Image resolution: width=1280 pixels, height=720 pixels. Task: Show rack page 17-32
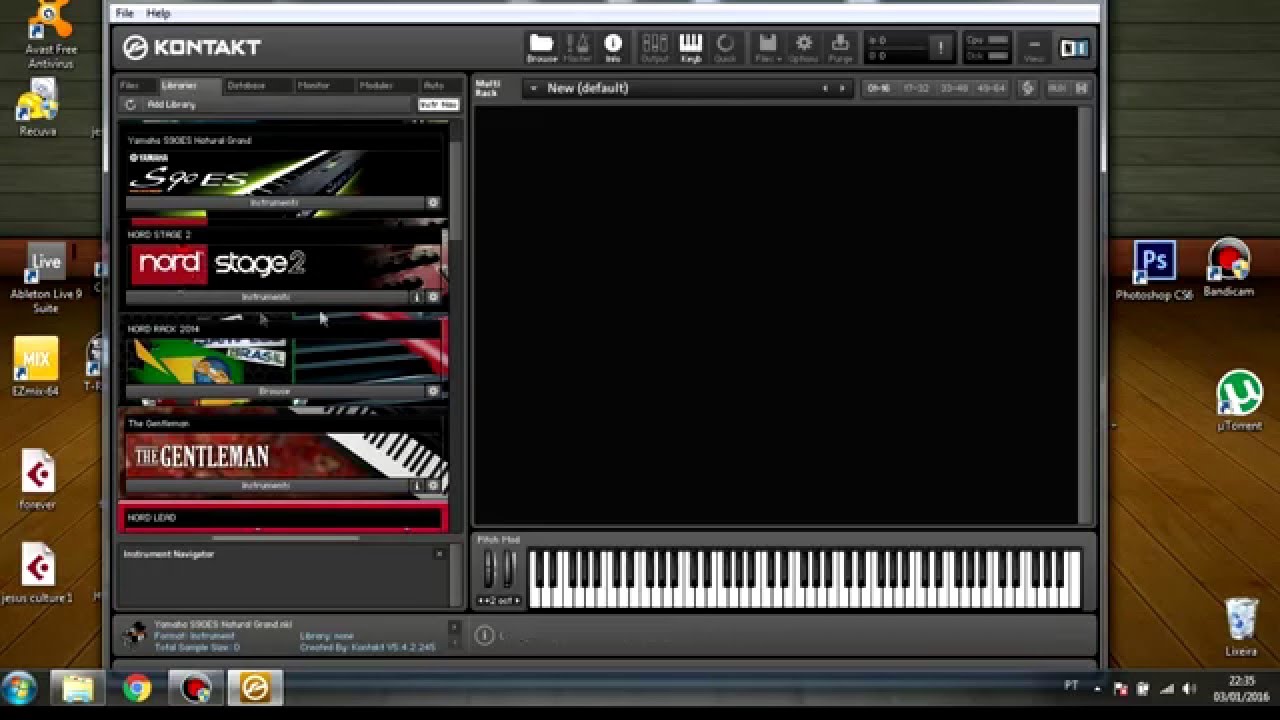(916, 88)
